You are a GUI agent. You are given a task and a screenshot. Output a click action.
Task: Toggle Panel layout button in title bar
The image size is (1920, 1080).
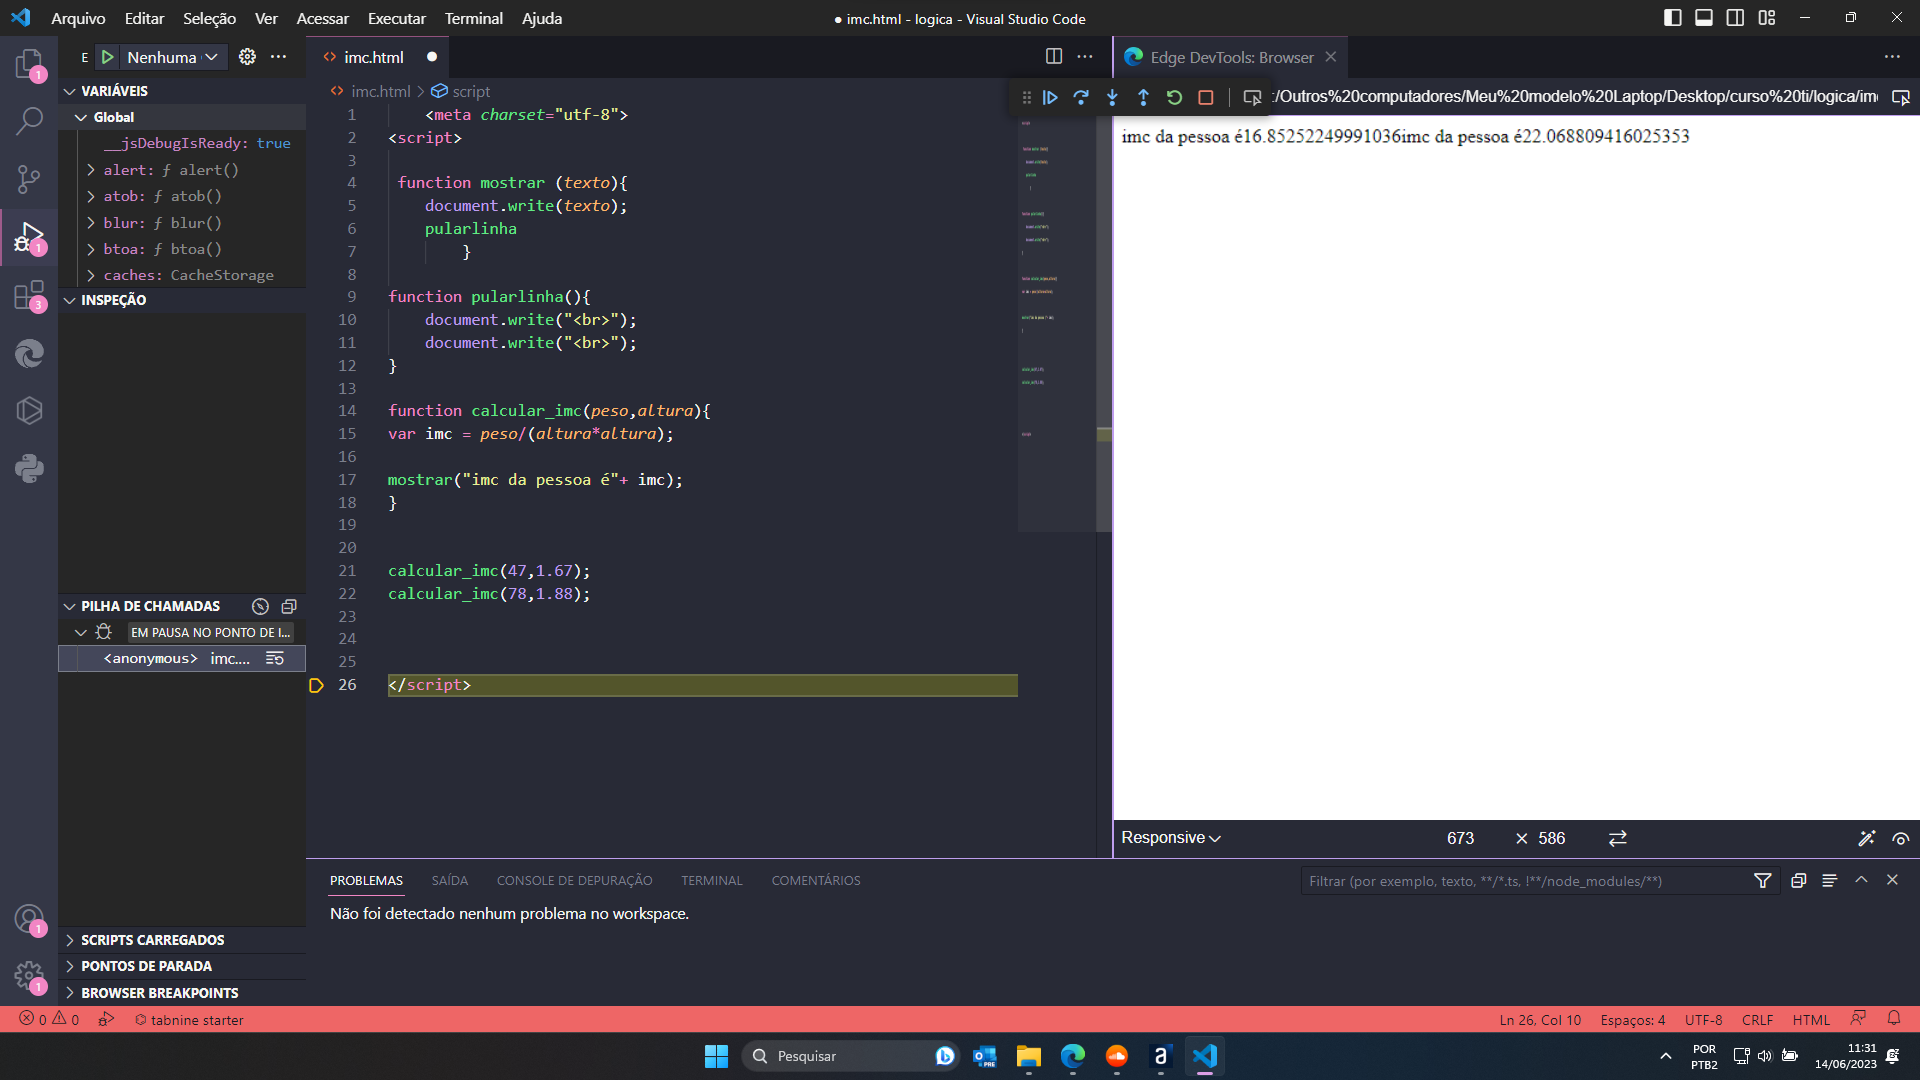click(1704, 17)
